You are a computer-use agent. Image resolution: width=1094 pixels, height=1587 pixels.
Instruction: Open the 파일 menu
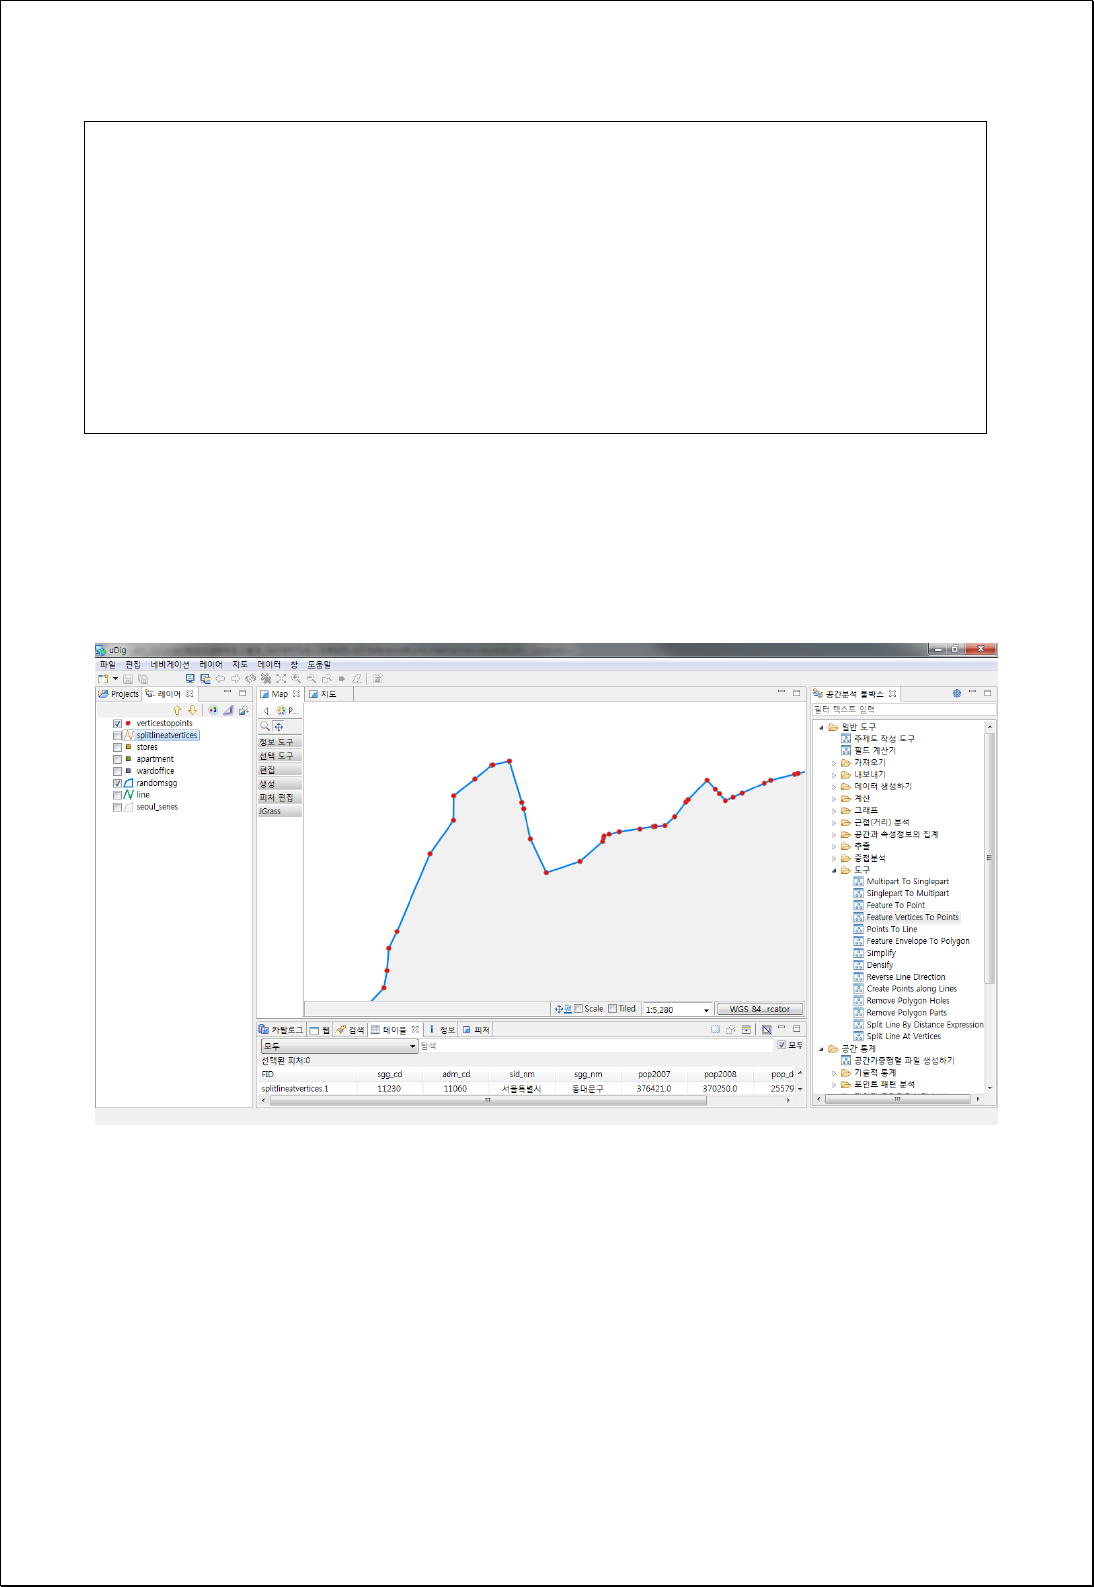click(x=107, y=664)
